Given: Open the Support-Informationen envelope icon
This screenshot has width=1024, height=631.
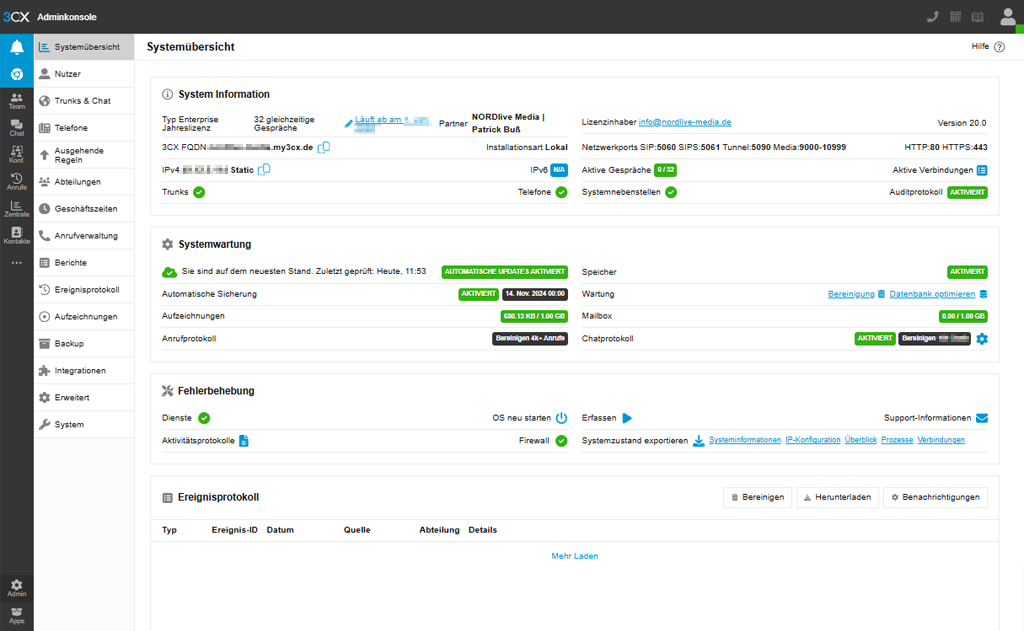Looking at the screenshot, I should [981, 418].
